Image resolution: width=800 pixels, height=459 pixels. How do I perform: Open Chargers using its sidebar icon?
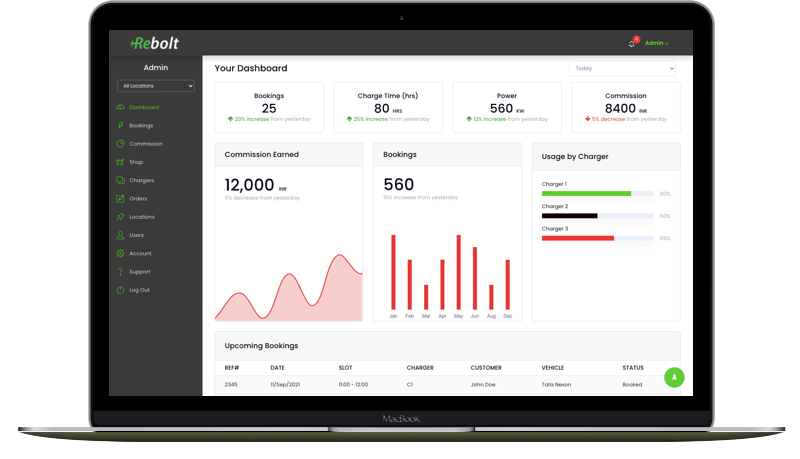click(120, 180)
